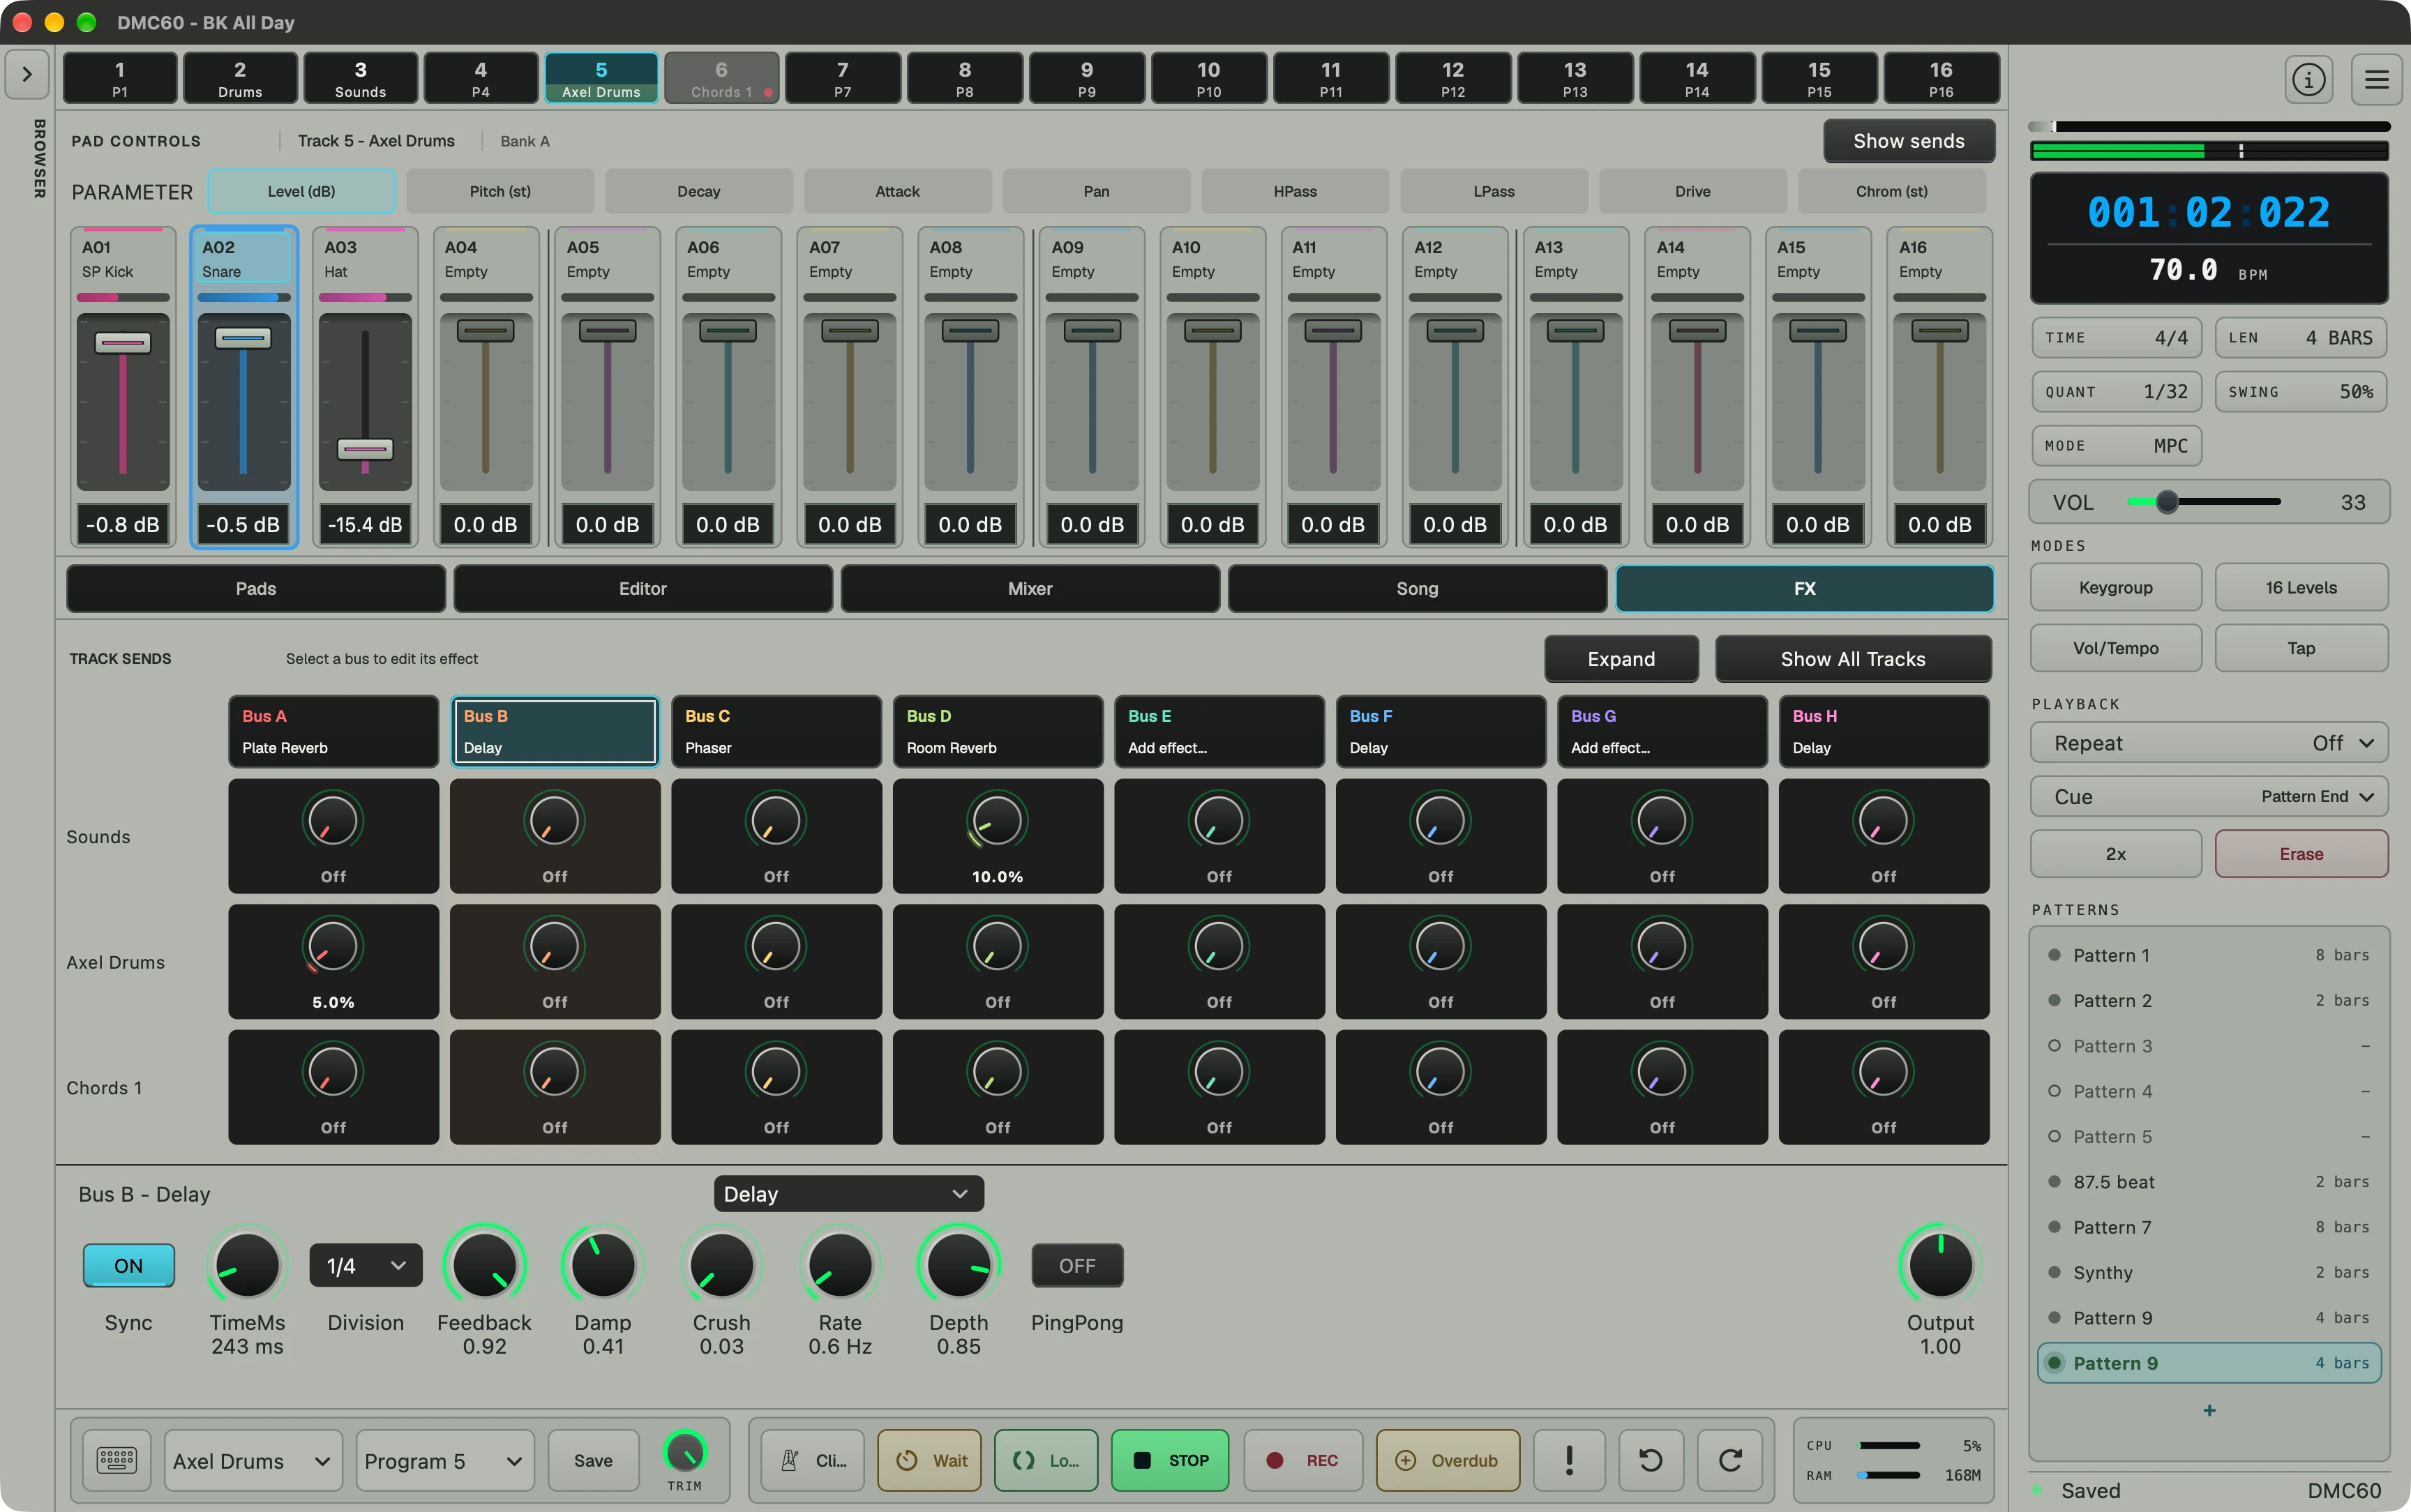
Task: Adjust the Feedback knob for Delay
Action: [484, 1265]
